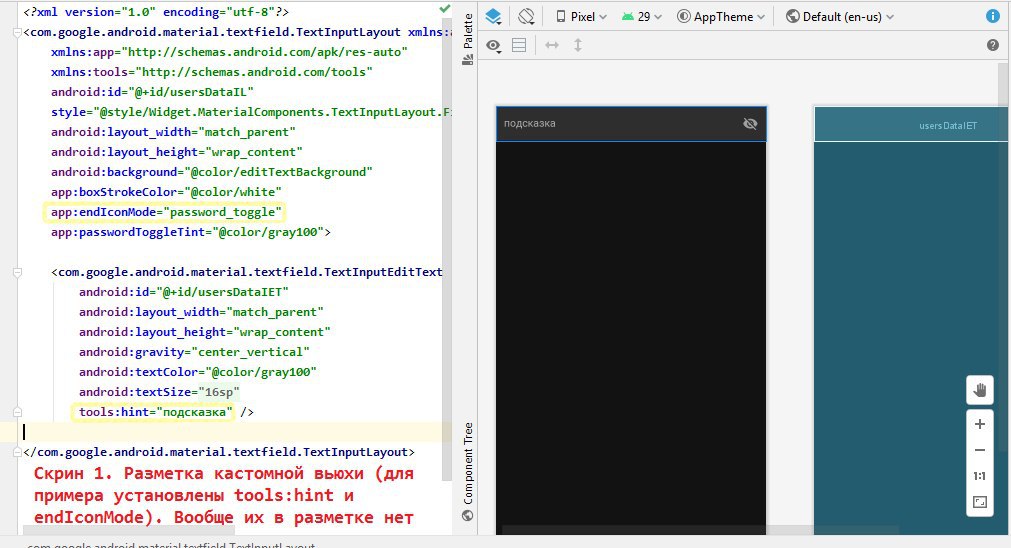Zoom in with the plus button

(980, 424)
